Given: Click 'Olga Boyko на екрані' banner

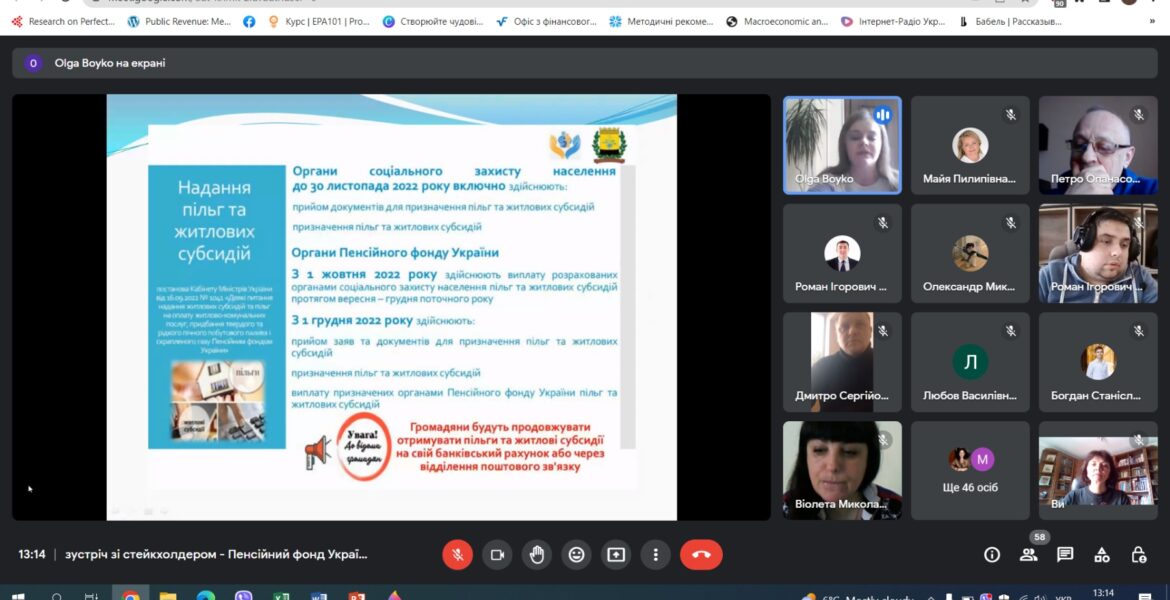Looking at the screenshot, I should coord(584,63).
